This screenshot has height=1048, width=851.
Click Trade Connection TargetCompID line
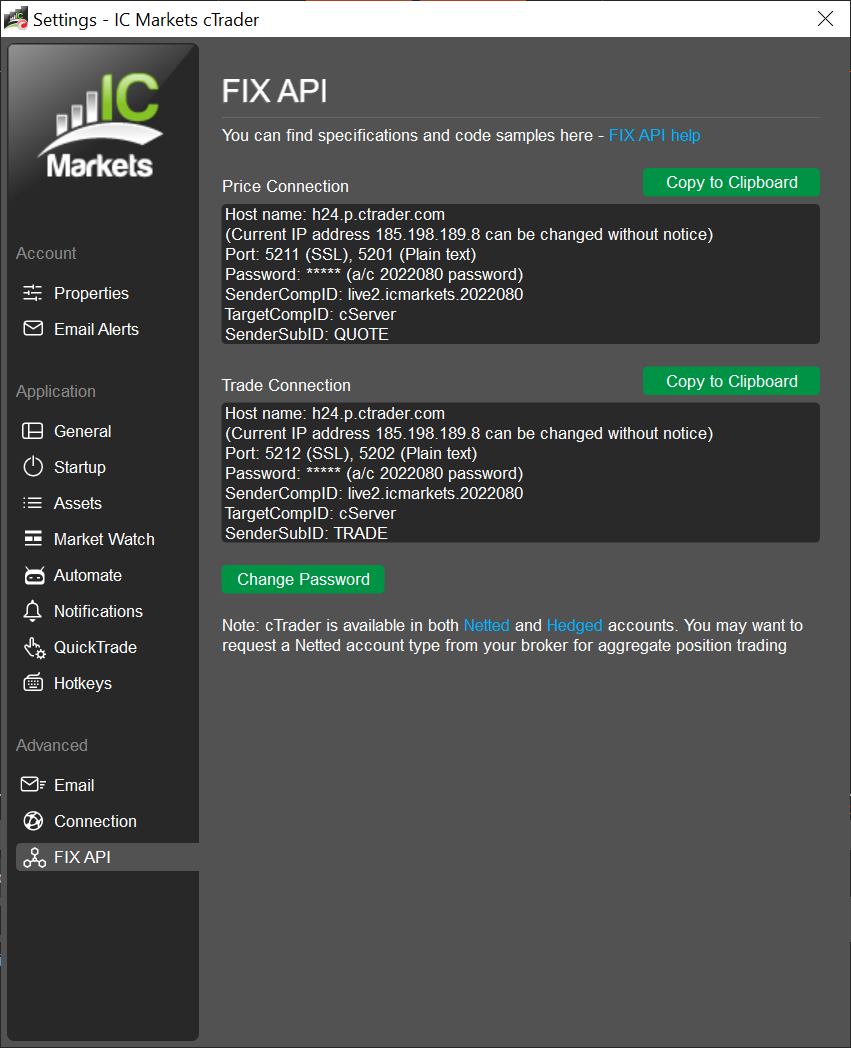click(x=311, y=513)
